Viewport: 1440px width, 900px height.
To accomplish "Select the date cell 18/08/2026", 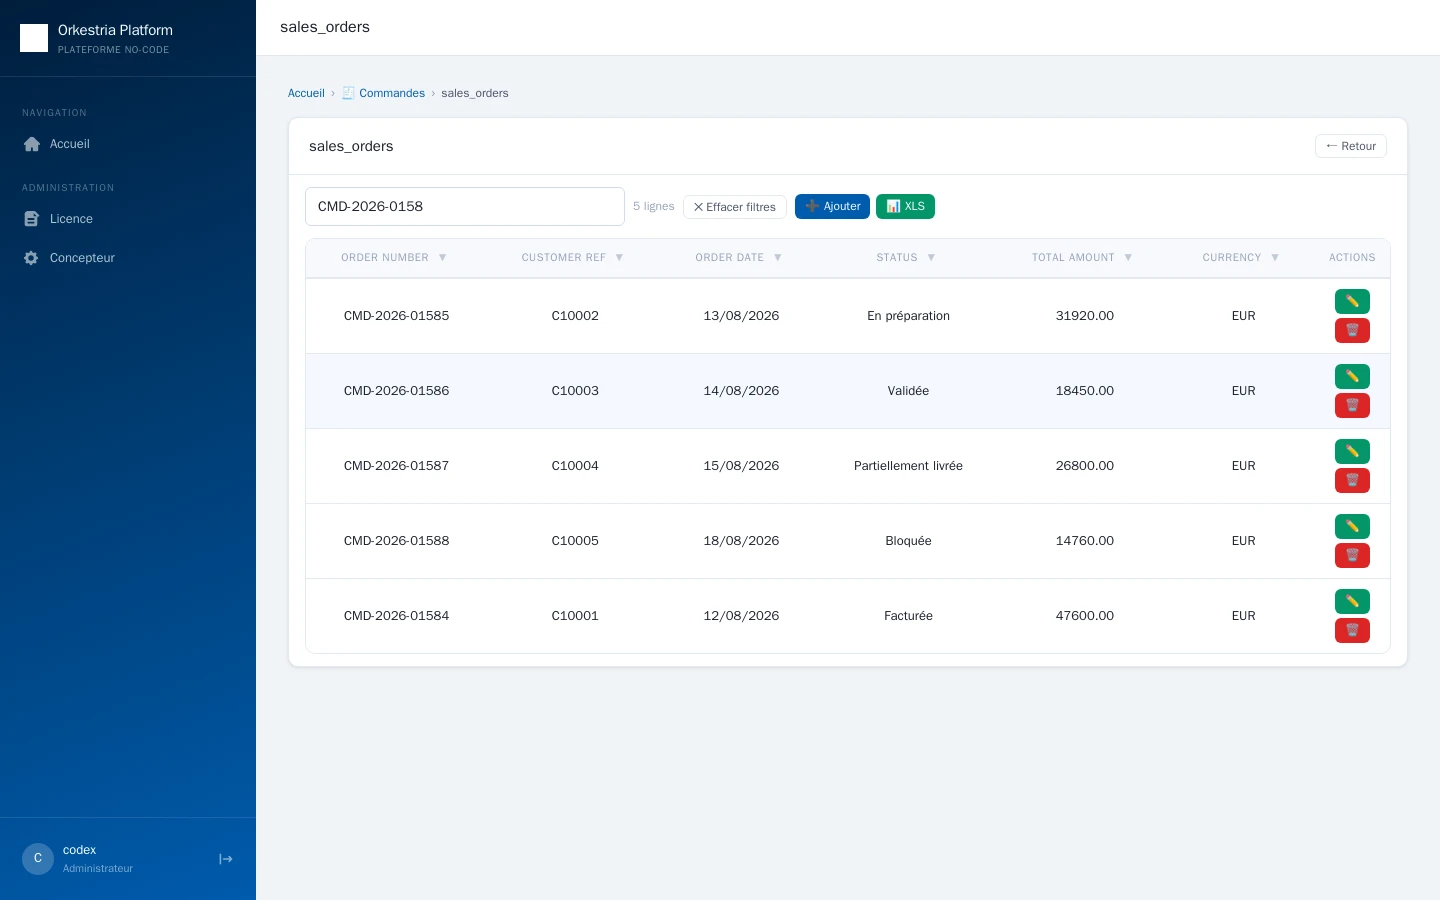I will tap(741, 541).
